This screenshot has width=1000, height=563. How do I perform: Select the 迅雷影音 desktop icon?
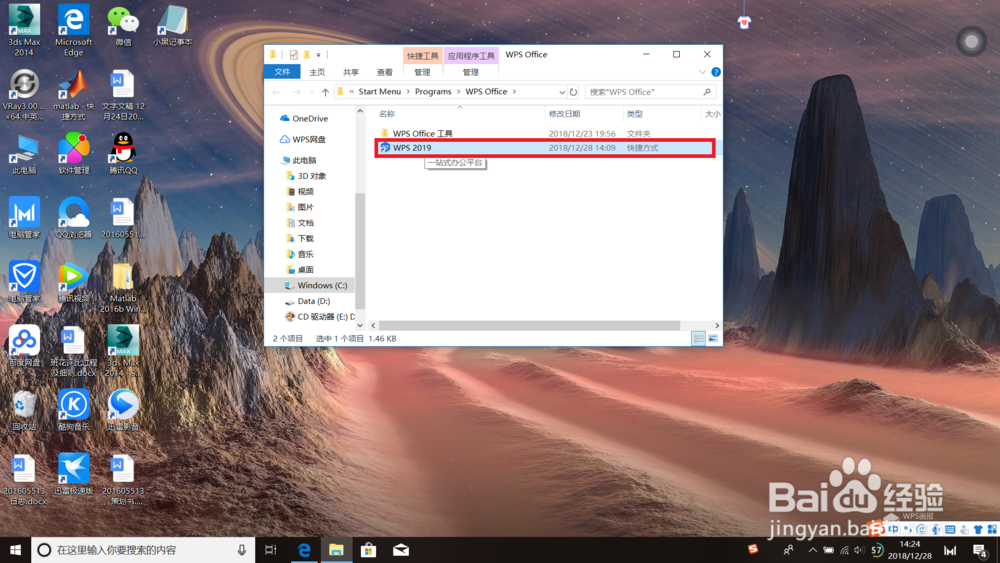[123, 410]
